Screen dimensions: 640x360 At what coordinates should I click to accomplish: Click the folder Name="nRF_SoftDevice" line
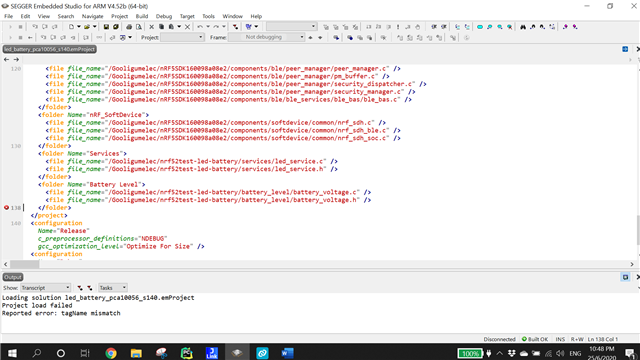click(93, 115)
